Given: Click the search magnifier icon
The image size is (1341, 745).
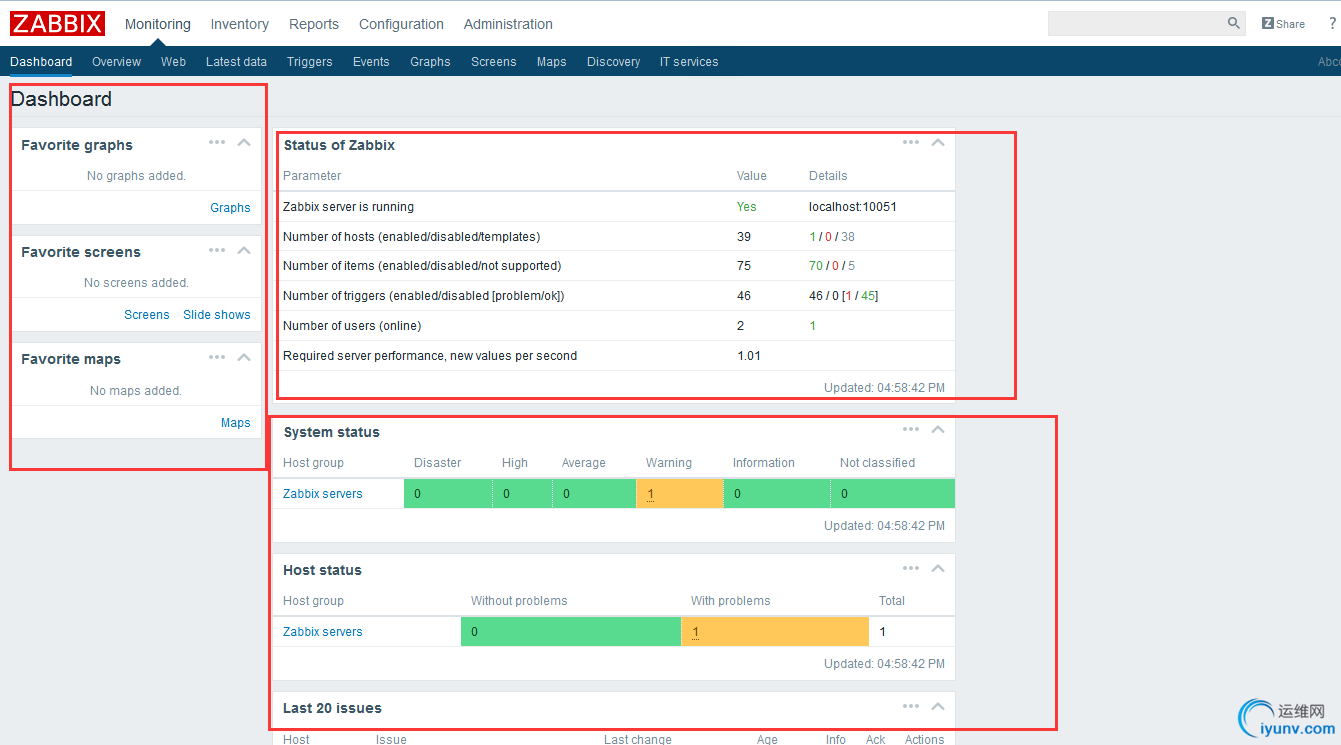Looking at the screenshot, I should (1234, 23).
